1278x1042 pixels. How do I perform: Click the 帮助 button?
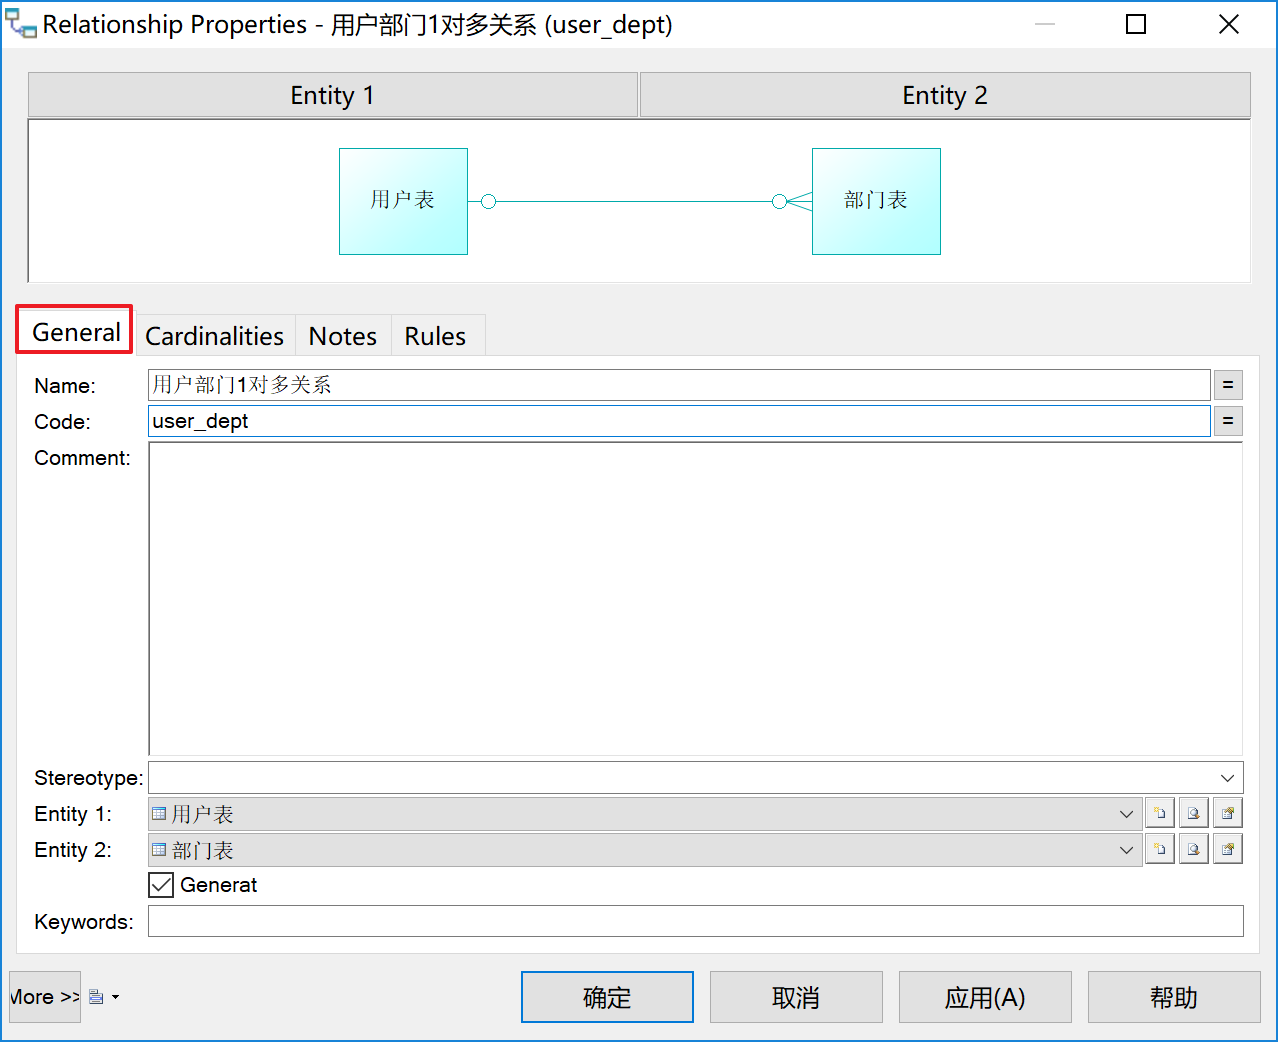1174,997
